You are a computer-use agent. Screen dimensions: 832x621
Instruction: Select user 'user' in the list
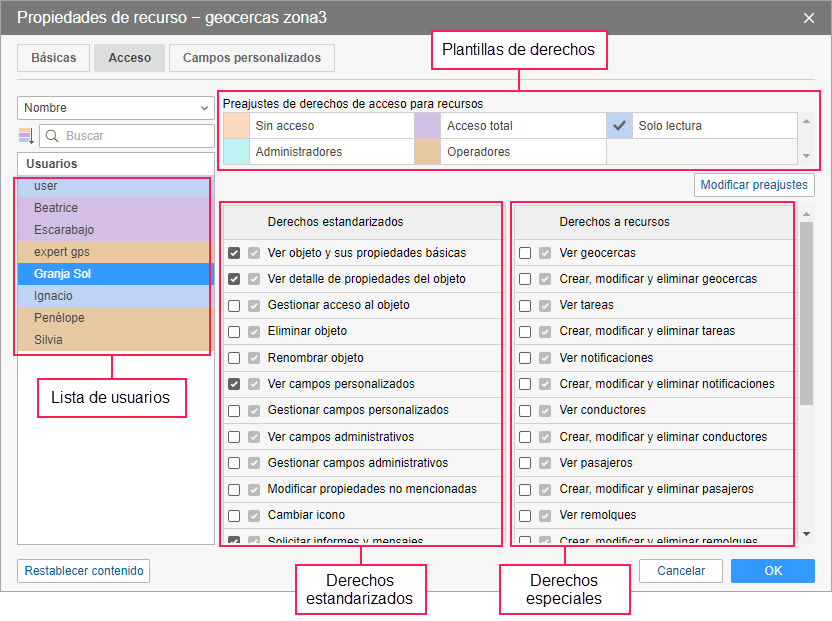click(x=114, y=186)
